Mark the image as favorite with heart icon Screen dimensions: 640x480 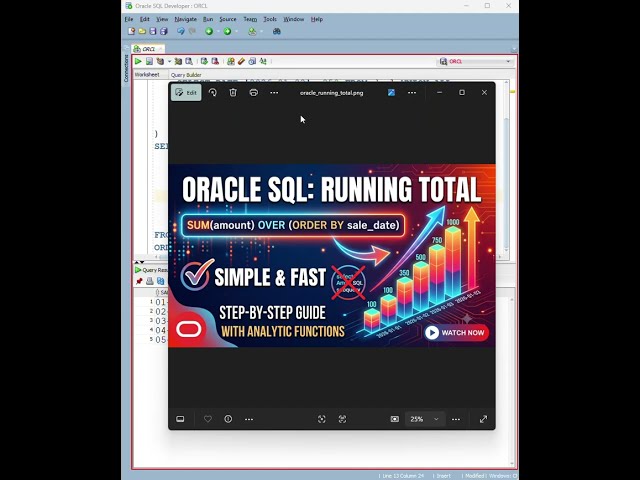coord(208,419)
